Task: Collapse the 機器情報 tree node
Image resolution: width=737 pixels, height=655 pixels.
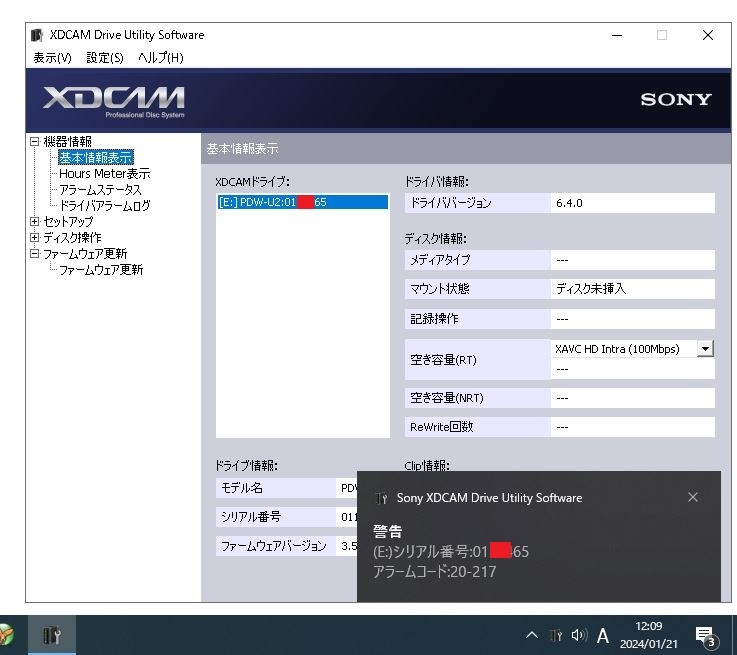Action: pyautogui.click(x=34, y=141)
